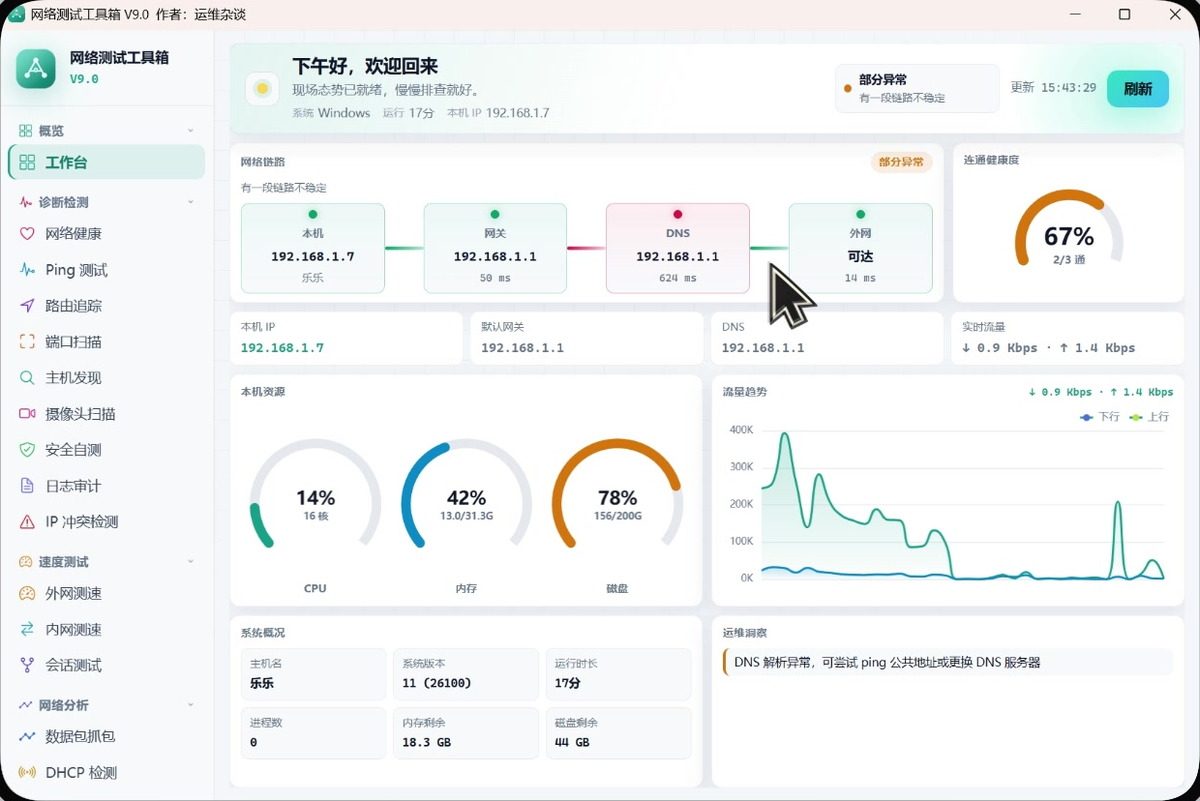The width and height of the screenshot is (1200, 801).
Task: Click the 更新 15:43:29 timestamp
Action: (1053, 88)
